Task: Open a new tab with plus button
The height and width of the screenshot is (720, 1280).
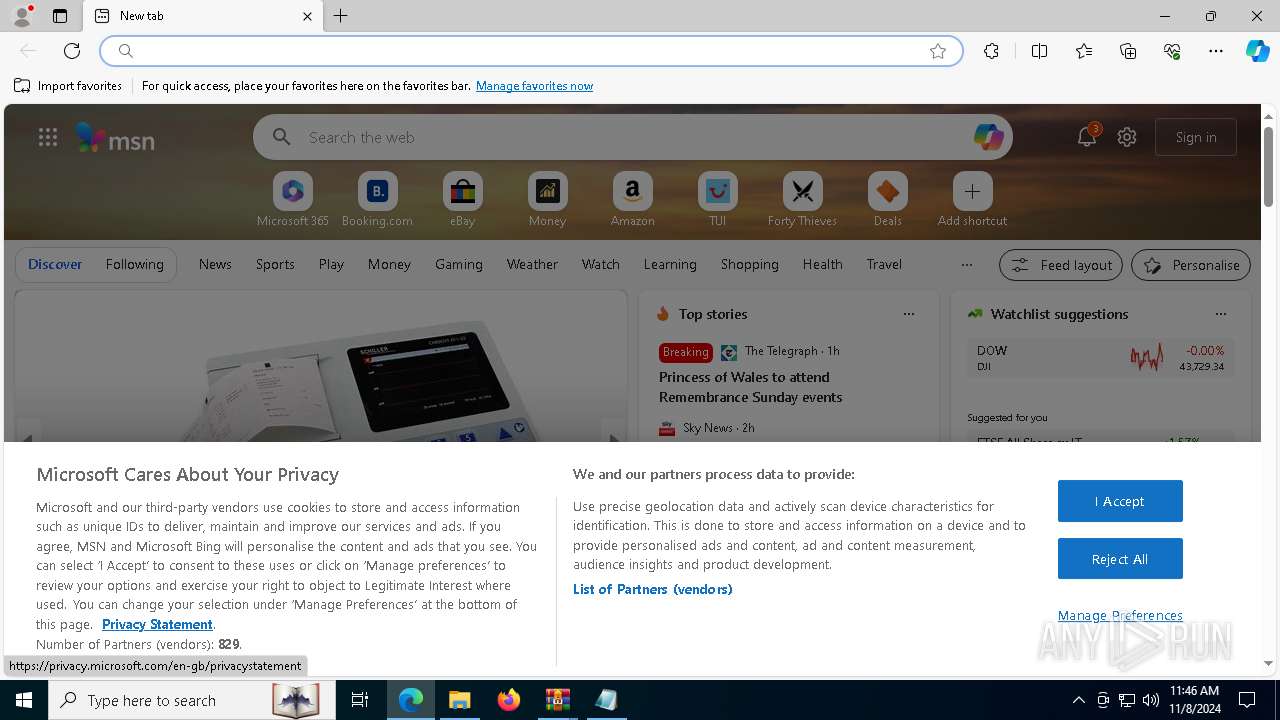Action: tap(341, 16)
